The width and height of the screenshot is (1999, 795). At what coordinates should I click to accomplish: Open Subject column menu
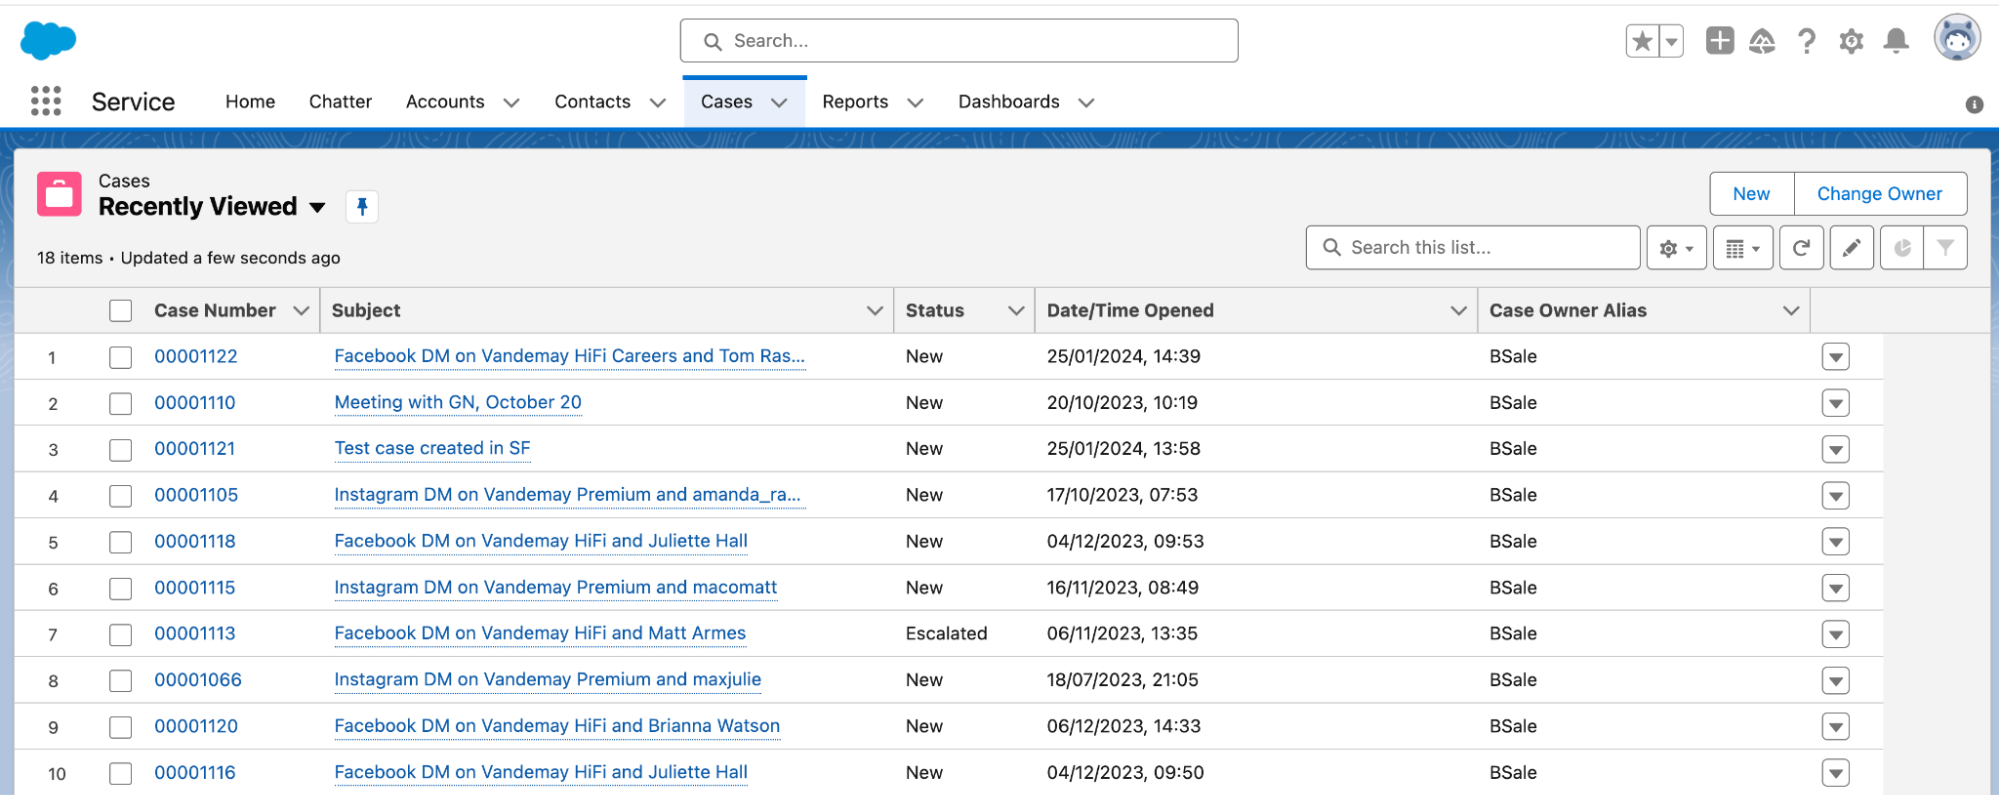pos(875,311)
